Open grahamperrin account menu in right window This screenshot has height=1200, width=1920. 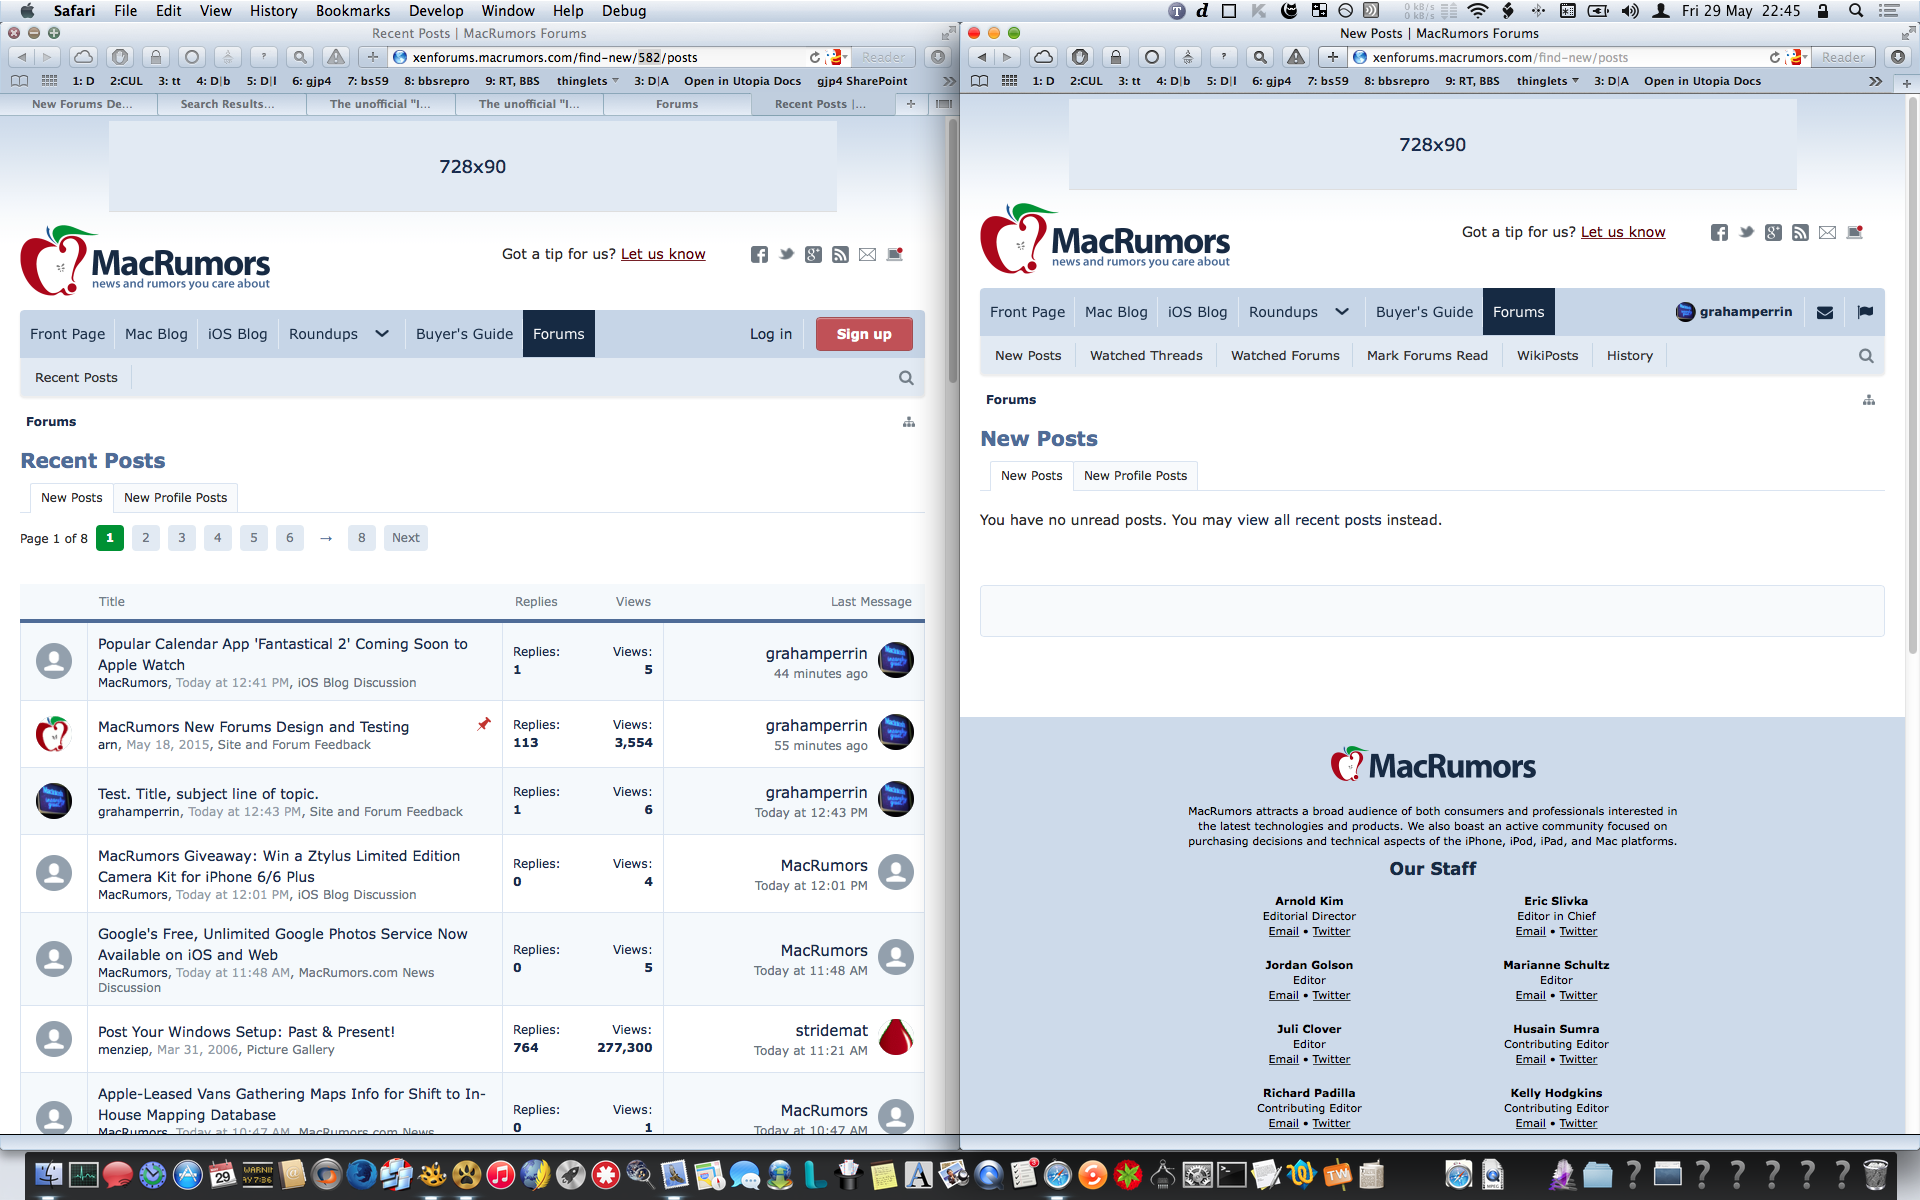tap(1734, 312)
